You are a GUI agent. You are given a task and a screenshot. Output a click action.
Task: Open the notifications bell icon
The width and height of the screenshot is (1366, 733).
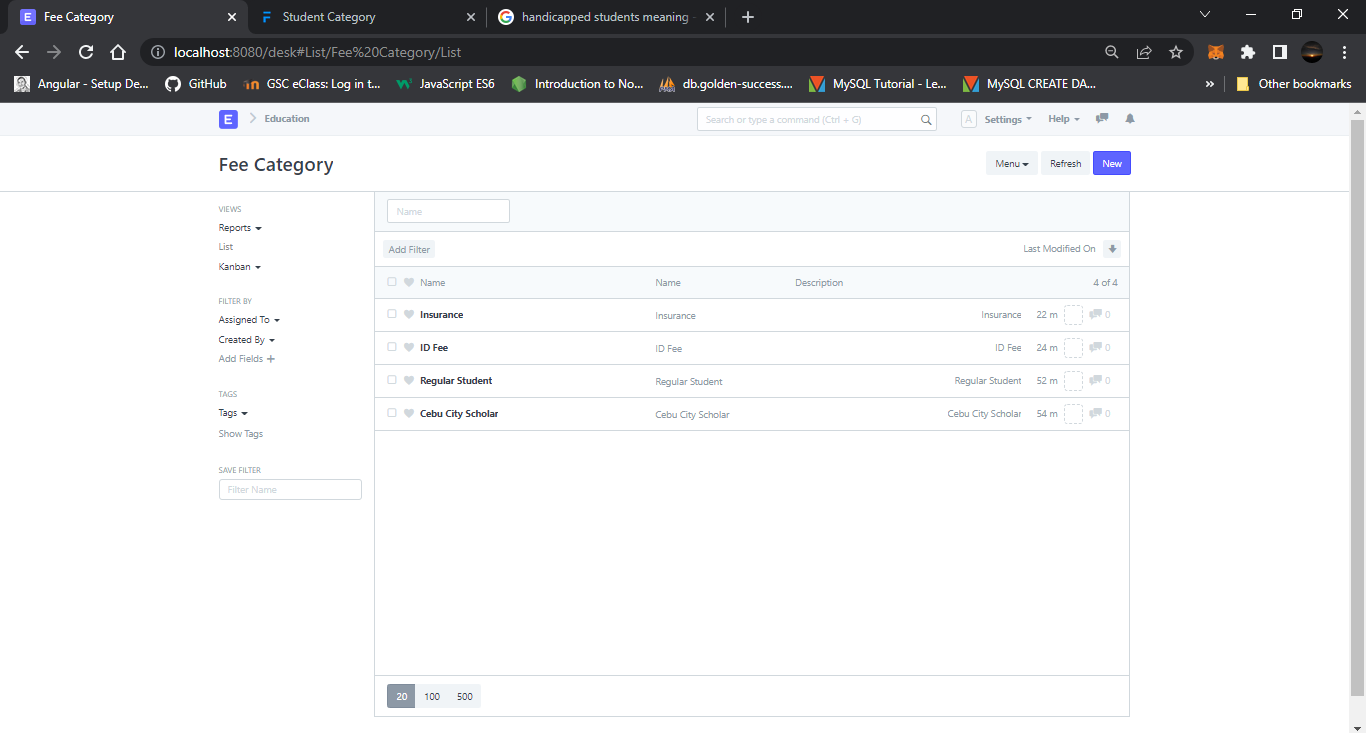(x=1130, y=118)
